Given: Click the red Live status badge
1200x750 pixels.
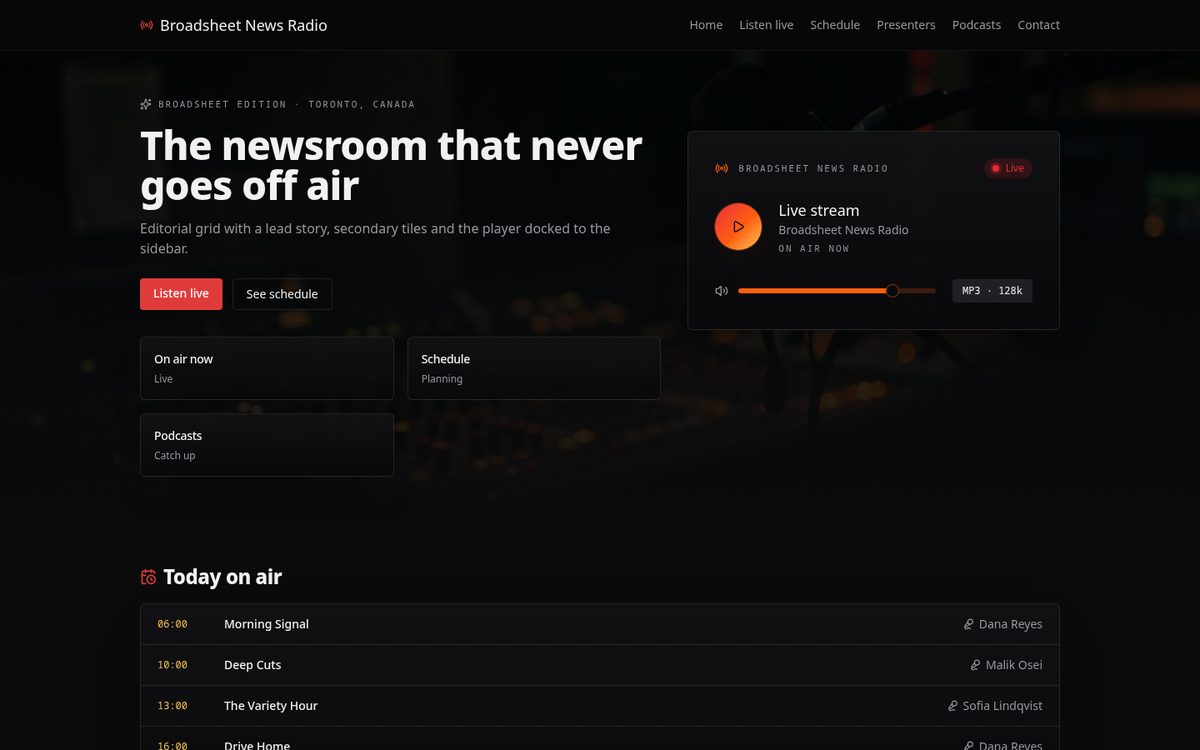Looking at the screenshot, I should [1008, 168].
